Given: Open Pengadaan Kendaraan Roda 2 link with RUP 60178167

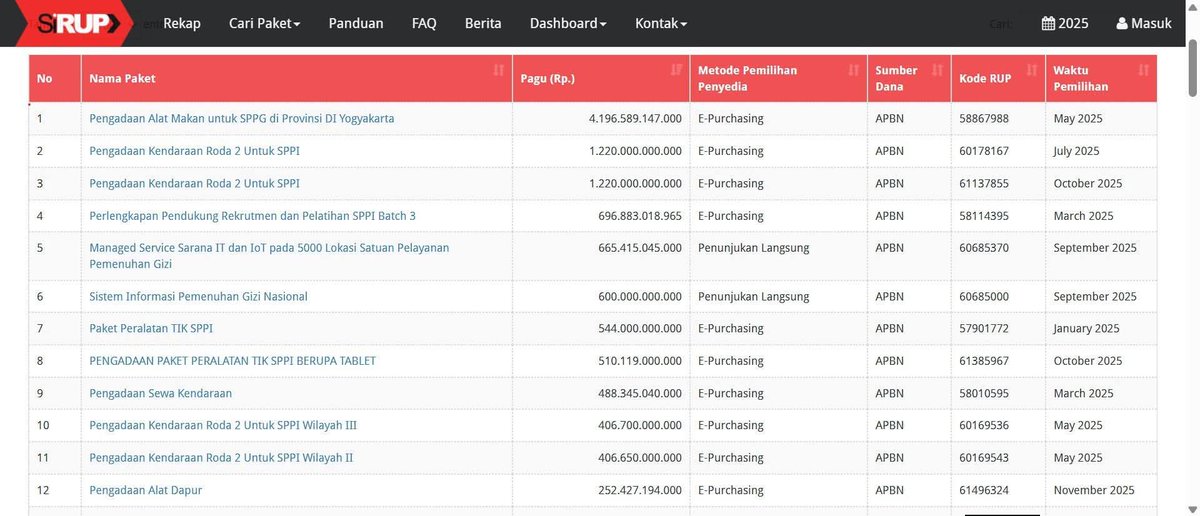Looking at the screenshot, I should pyautogui.click(x=194, y=151).
